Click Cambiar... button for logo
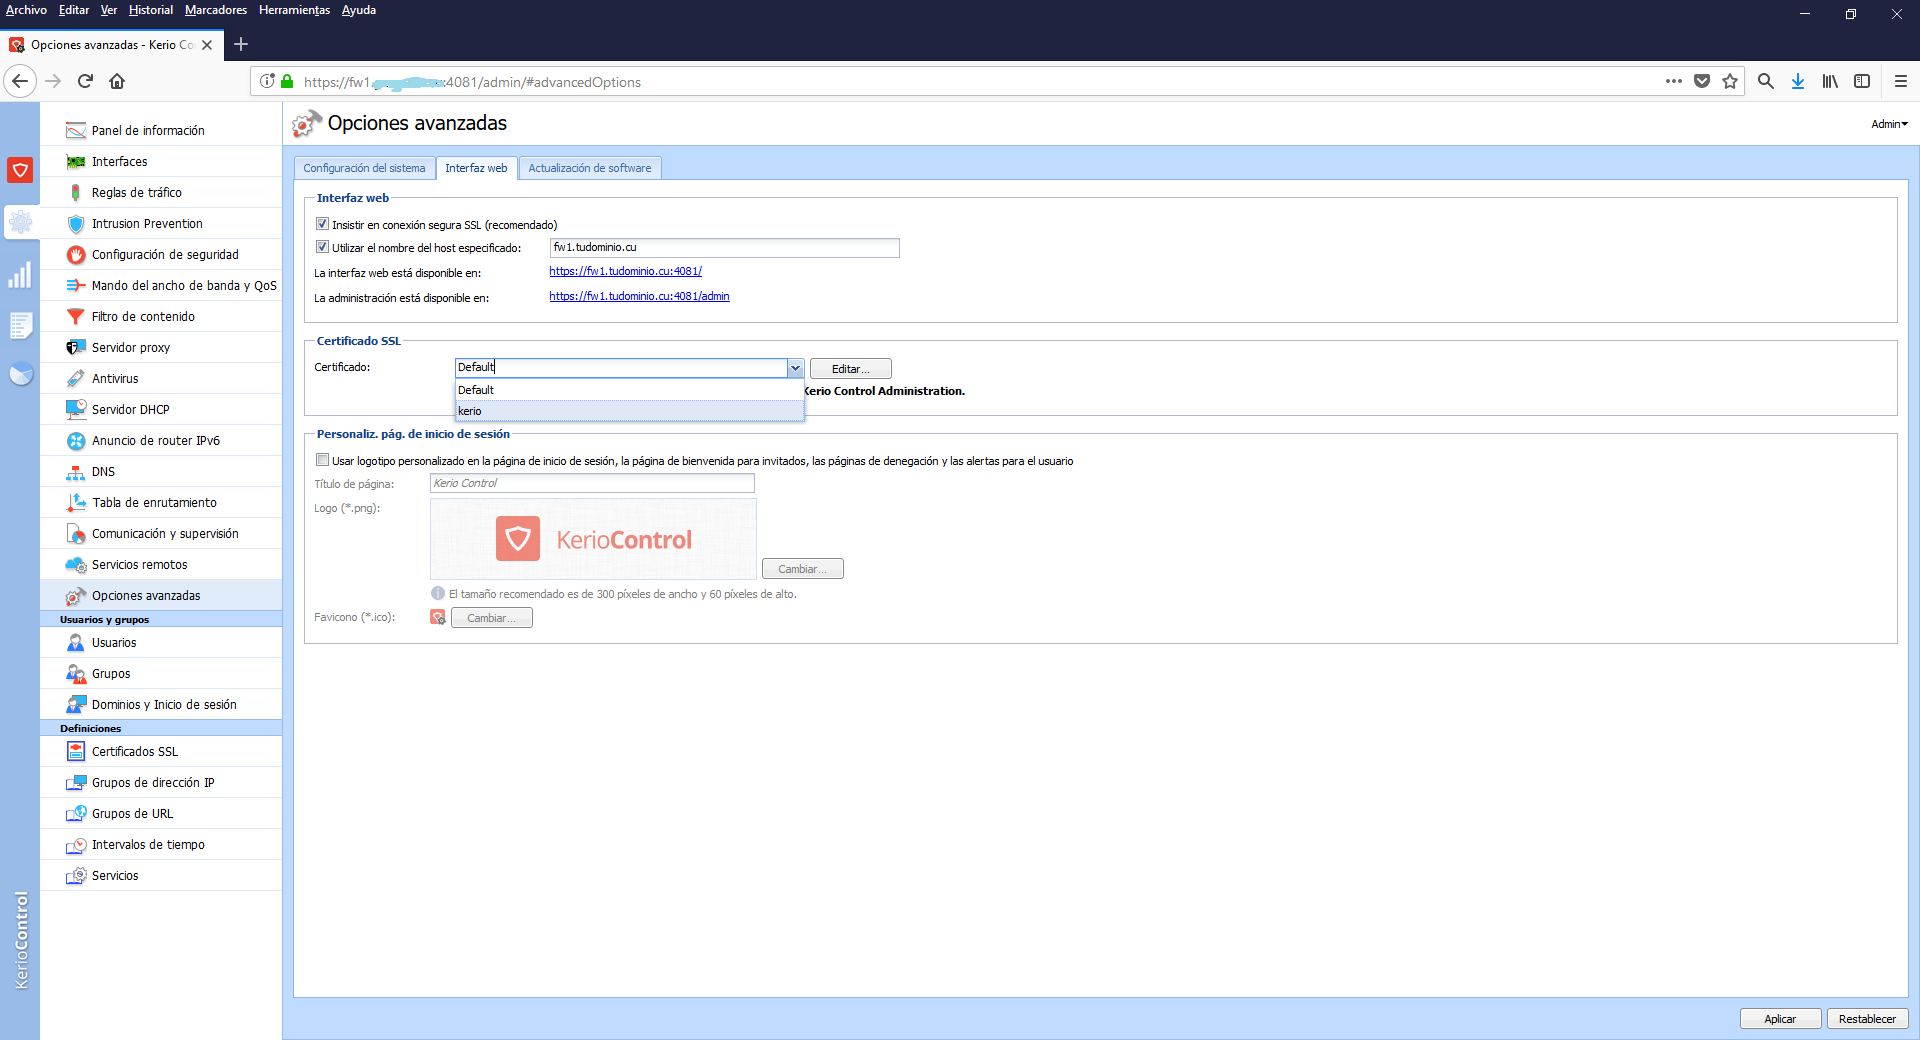Viewport: 1920px width, 1040px height. point(802,569)
